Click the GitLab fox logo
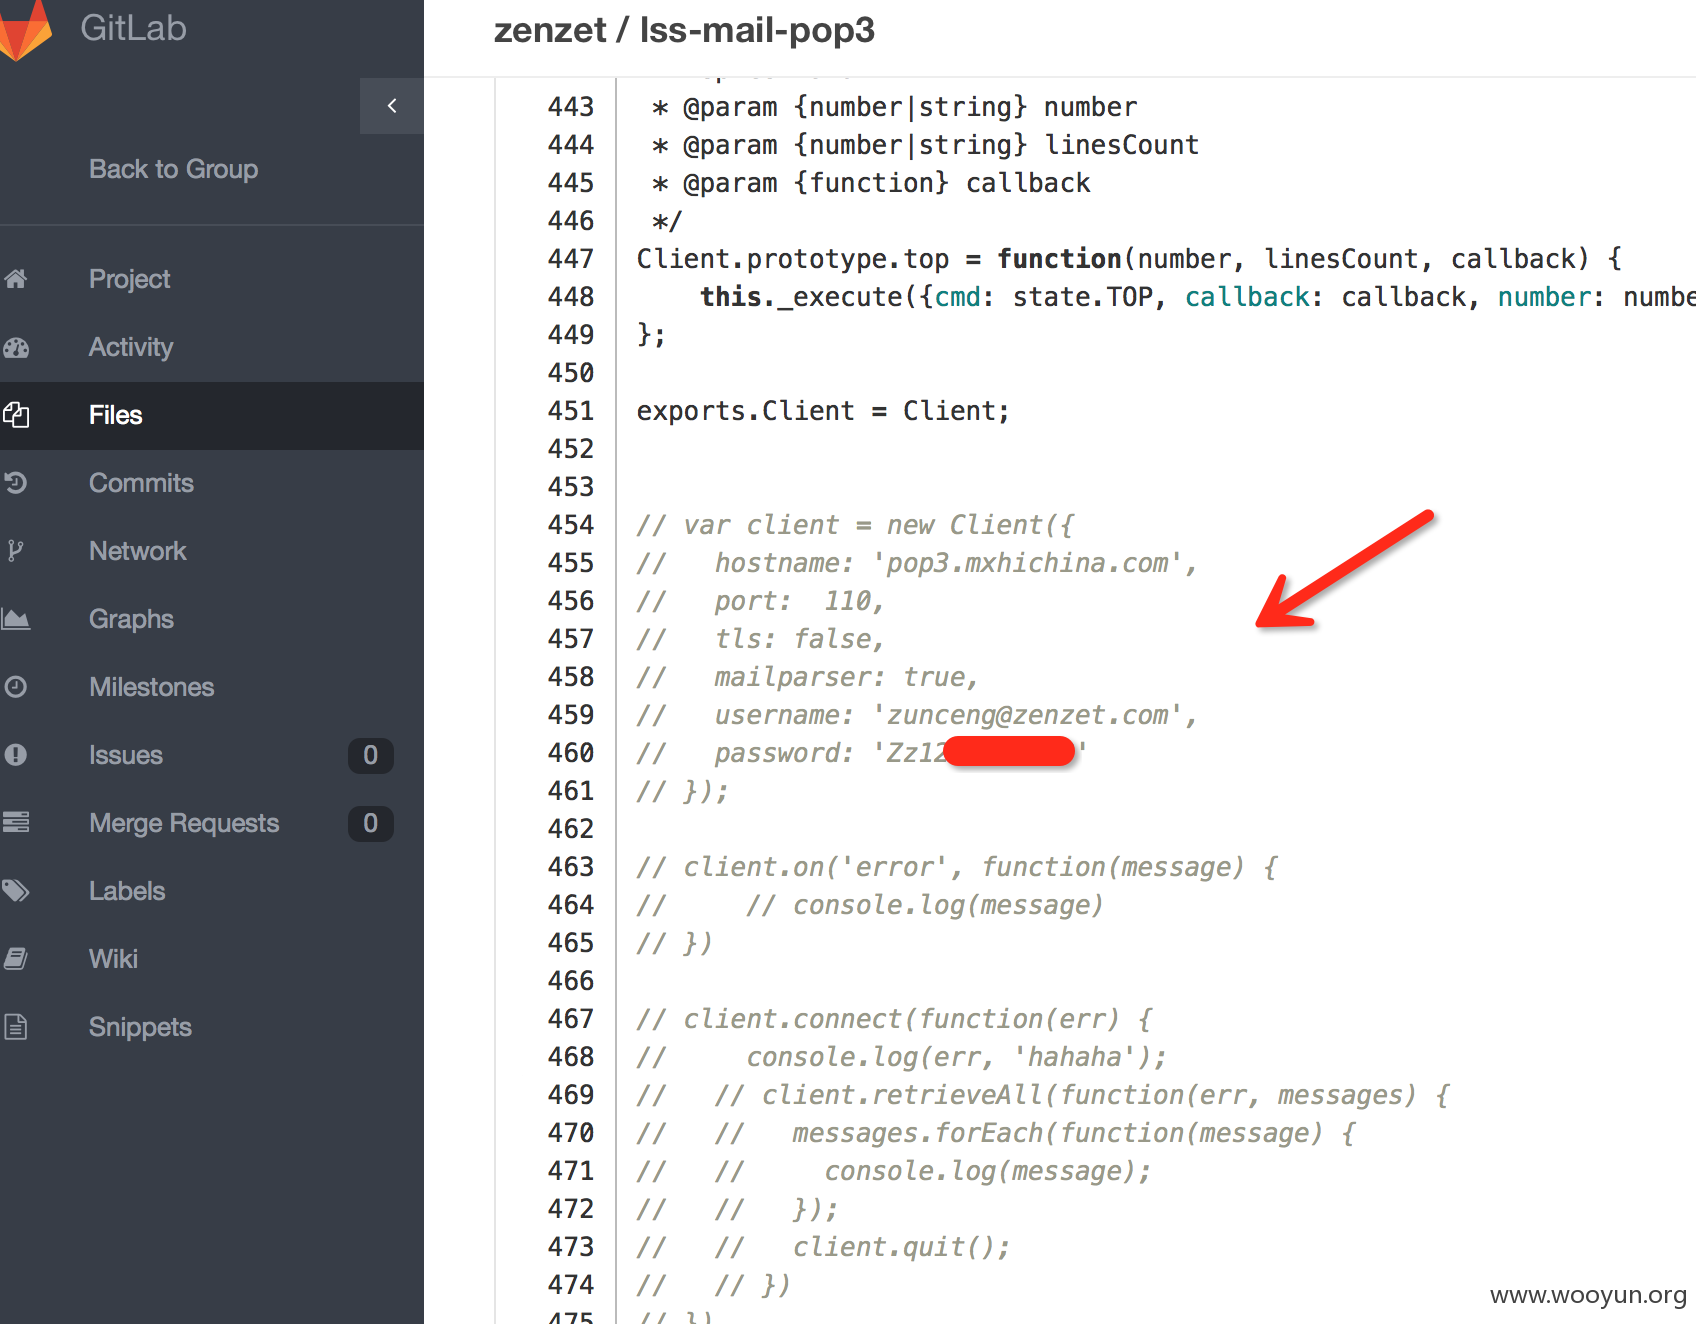 tap(24, 29)
